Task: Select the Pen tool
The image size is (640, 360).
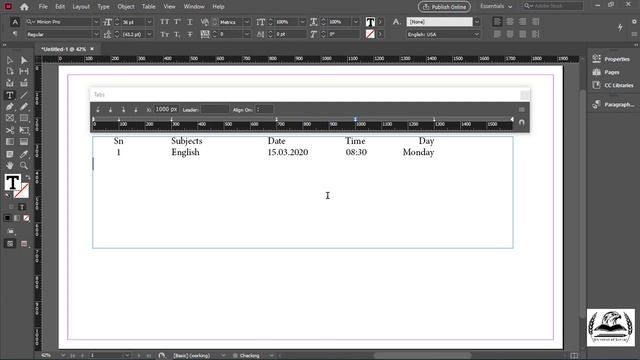Action: 10,107
